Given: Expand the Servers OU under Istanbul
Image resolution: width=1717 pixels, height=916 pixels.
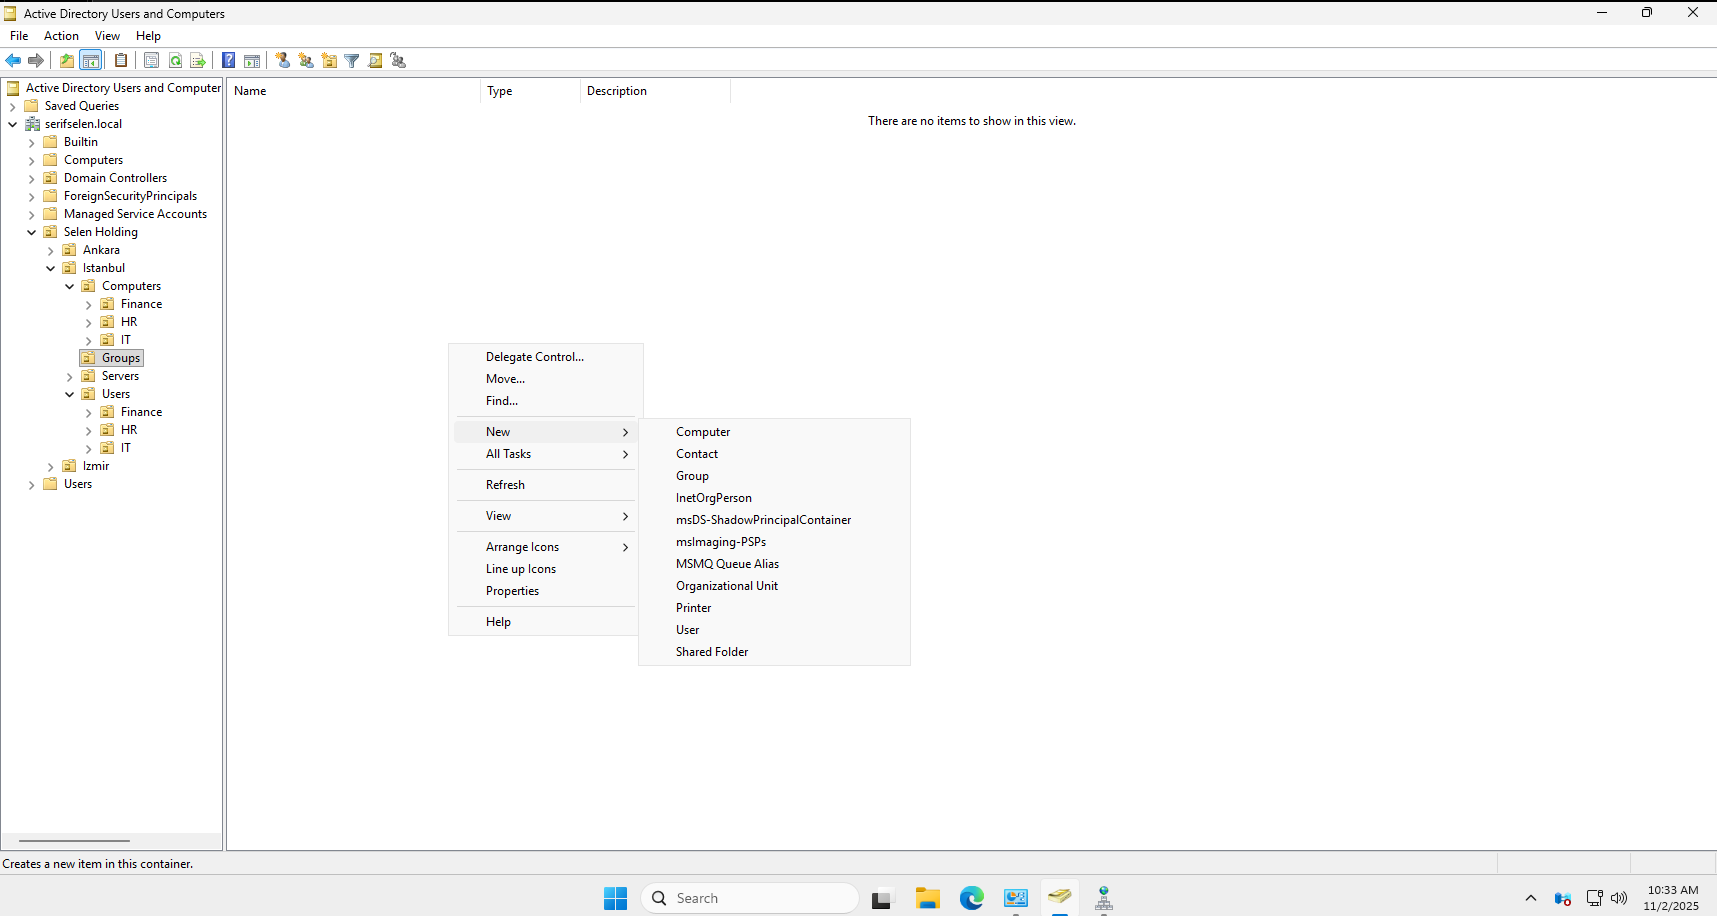Looking at the screenshot, I should point(70,377).
